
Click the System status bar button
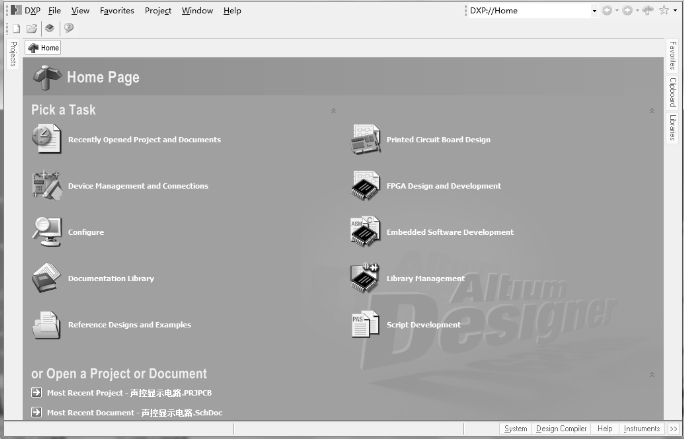(x=515, y=429)
